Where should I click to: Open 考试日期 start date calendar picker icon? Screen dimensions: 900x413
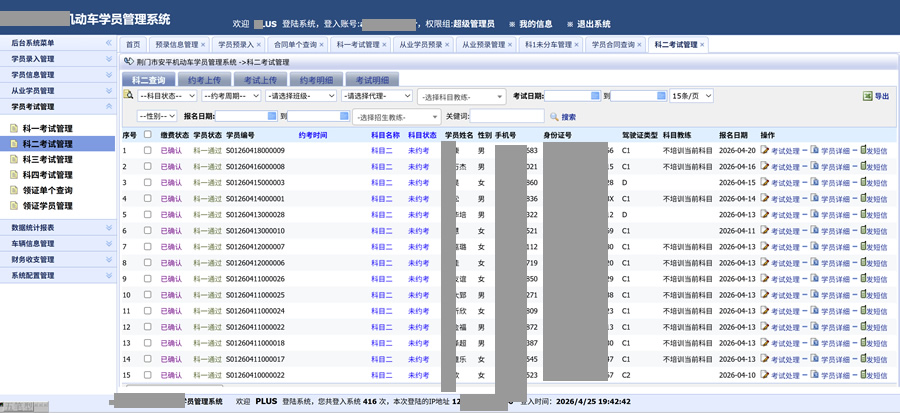(597, 96)
